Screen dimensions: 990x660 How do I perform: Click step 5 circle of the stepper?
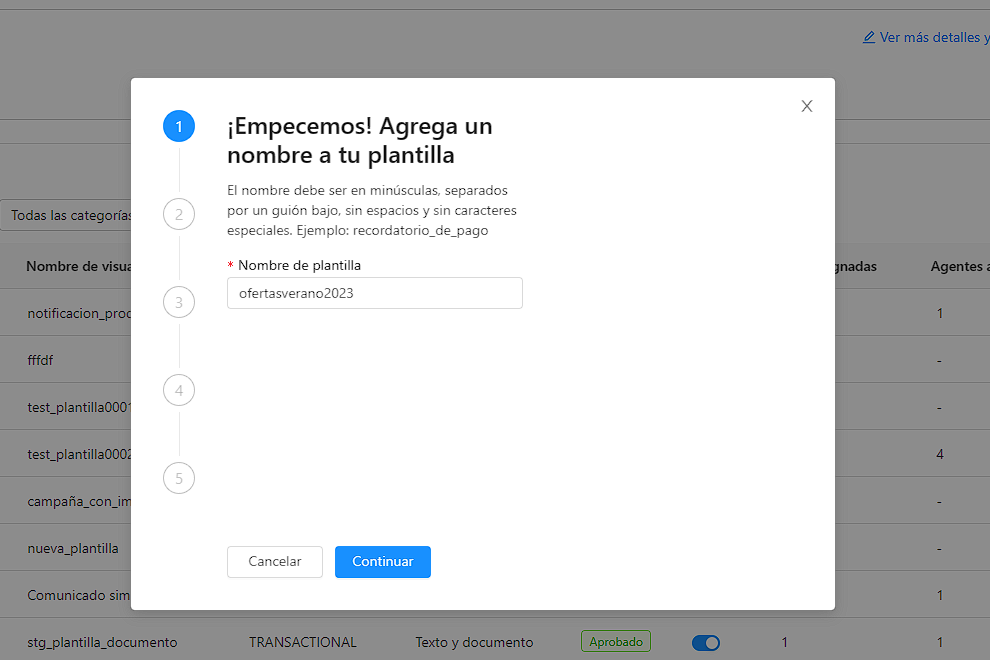coord(179,478)
